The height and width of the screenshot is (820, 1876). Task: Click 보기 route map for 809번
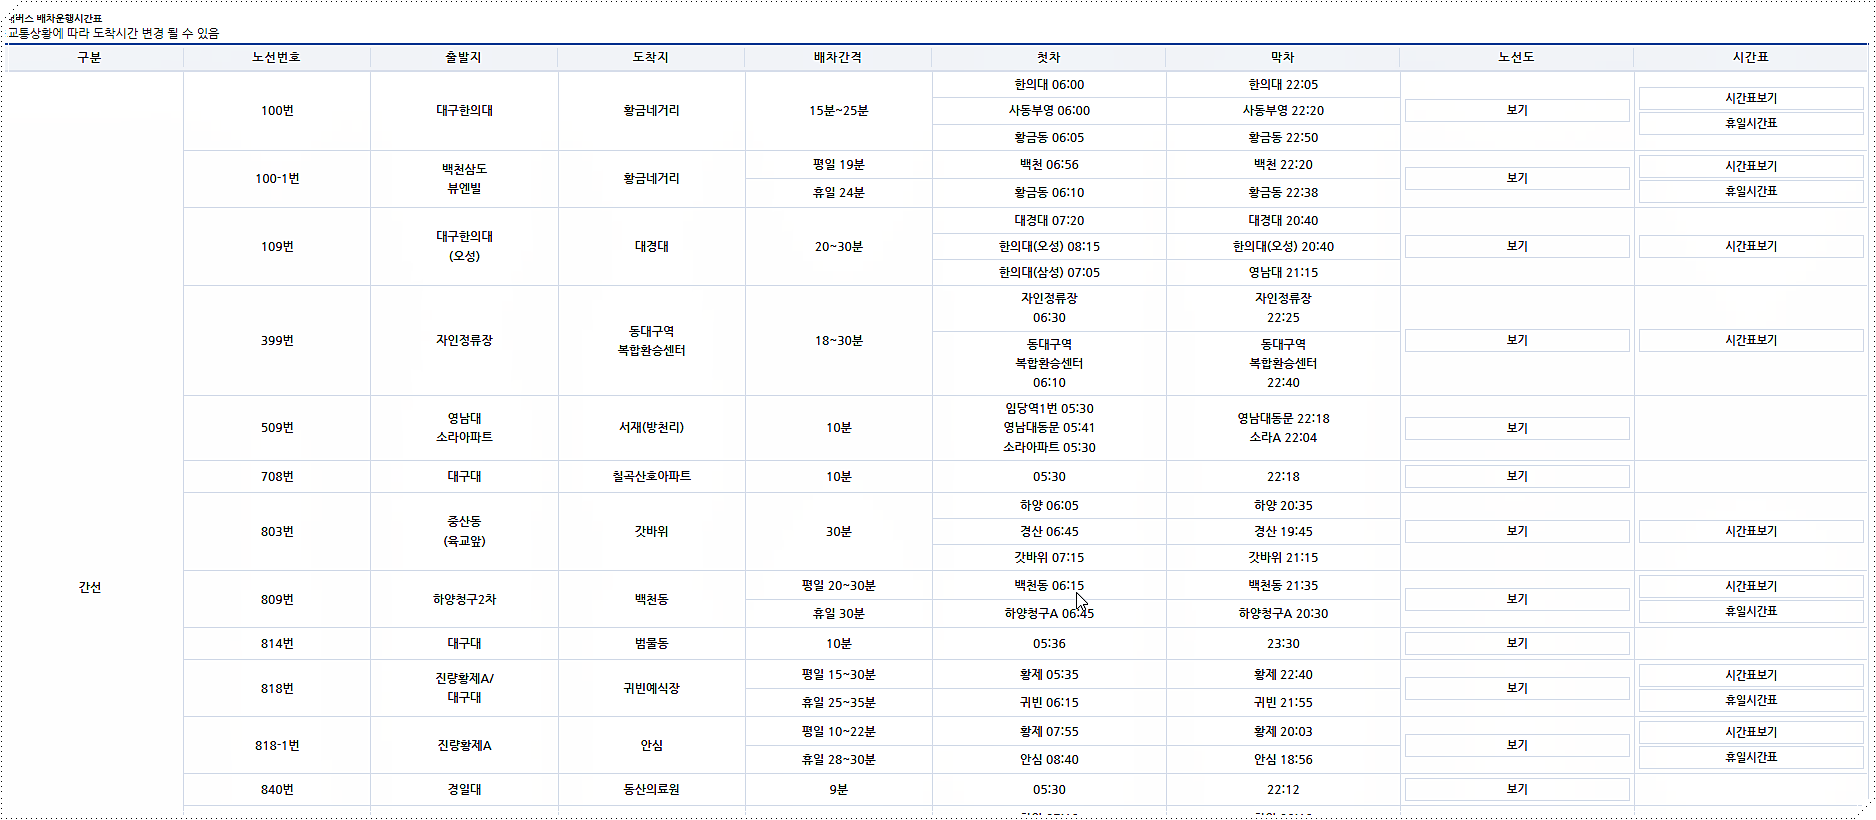point(1517,600)
